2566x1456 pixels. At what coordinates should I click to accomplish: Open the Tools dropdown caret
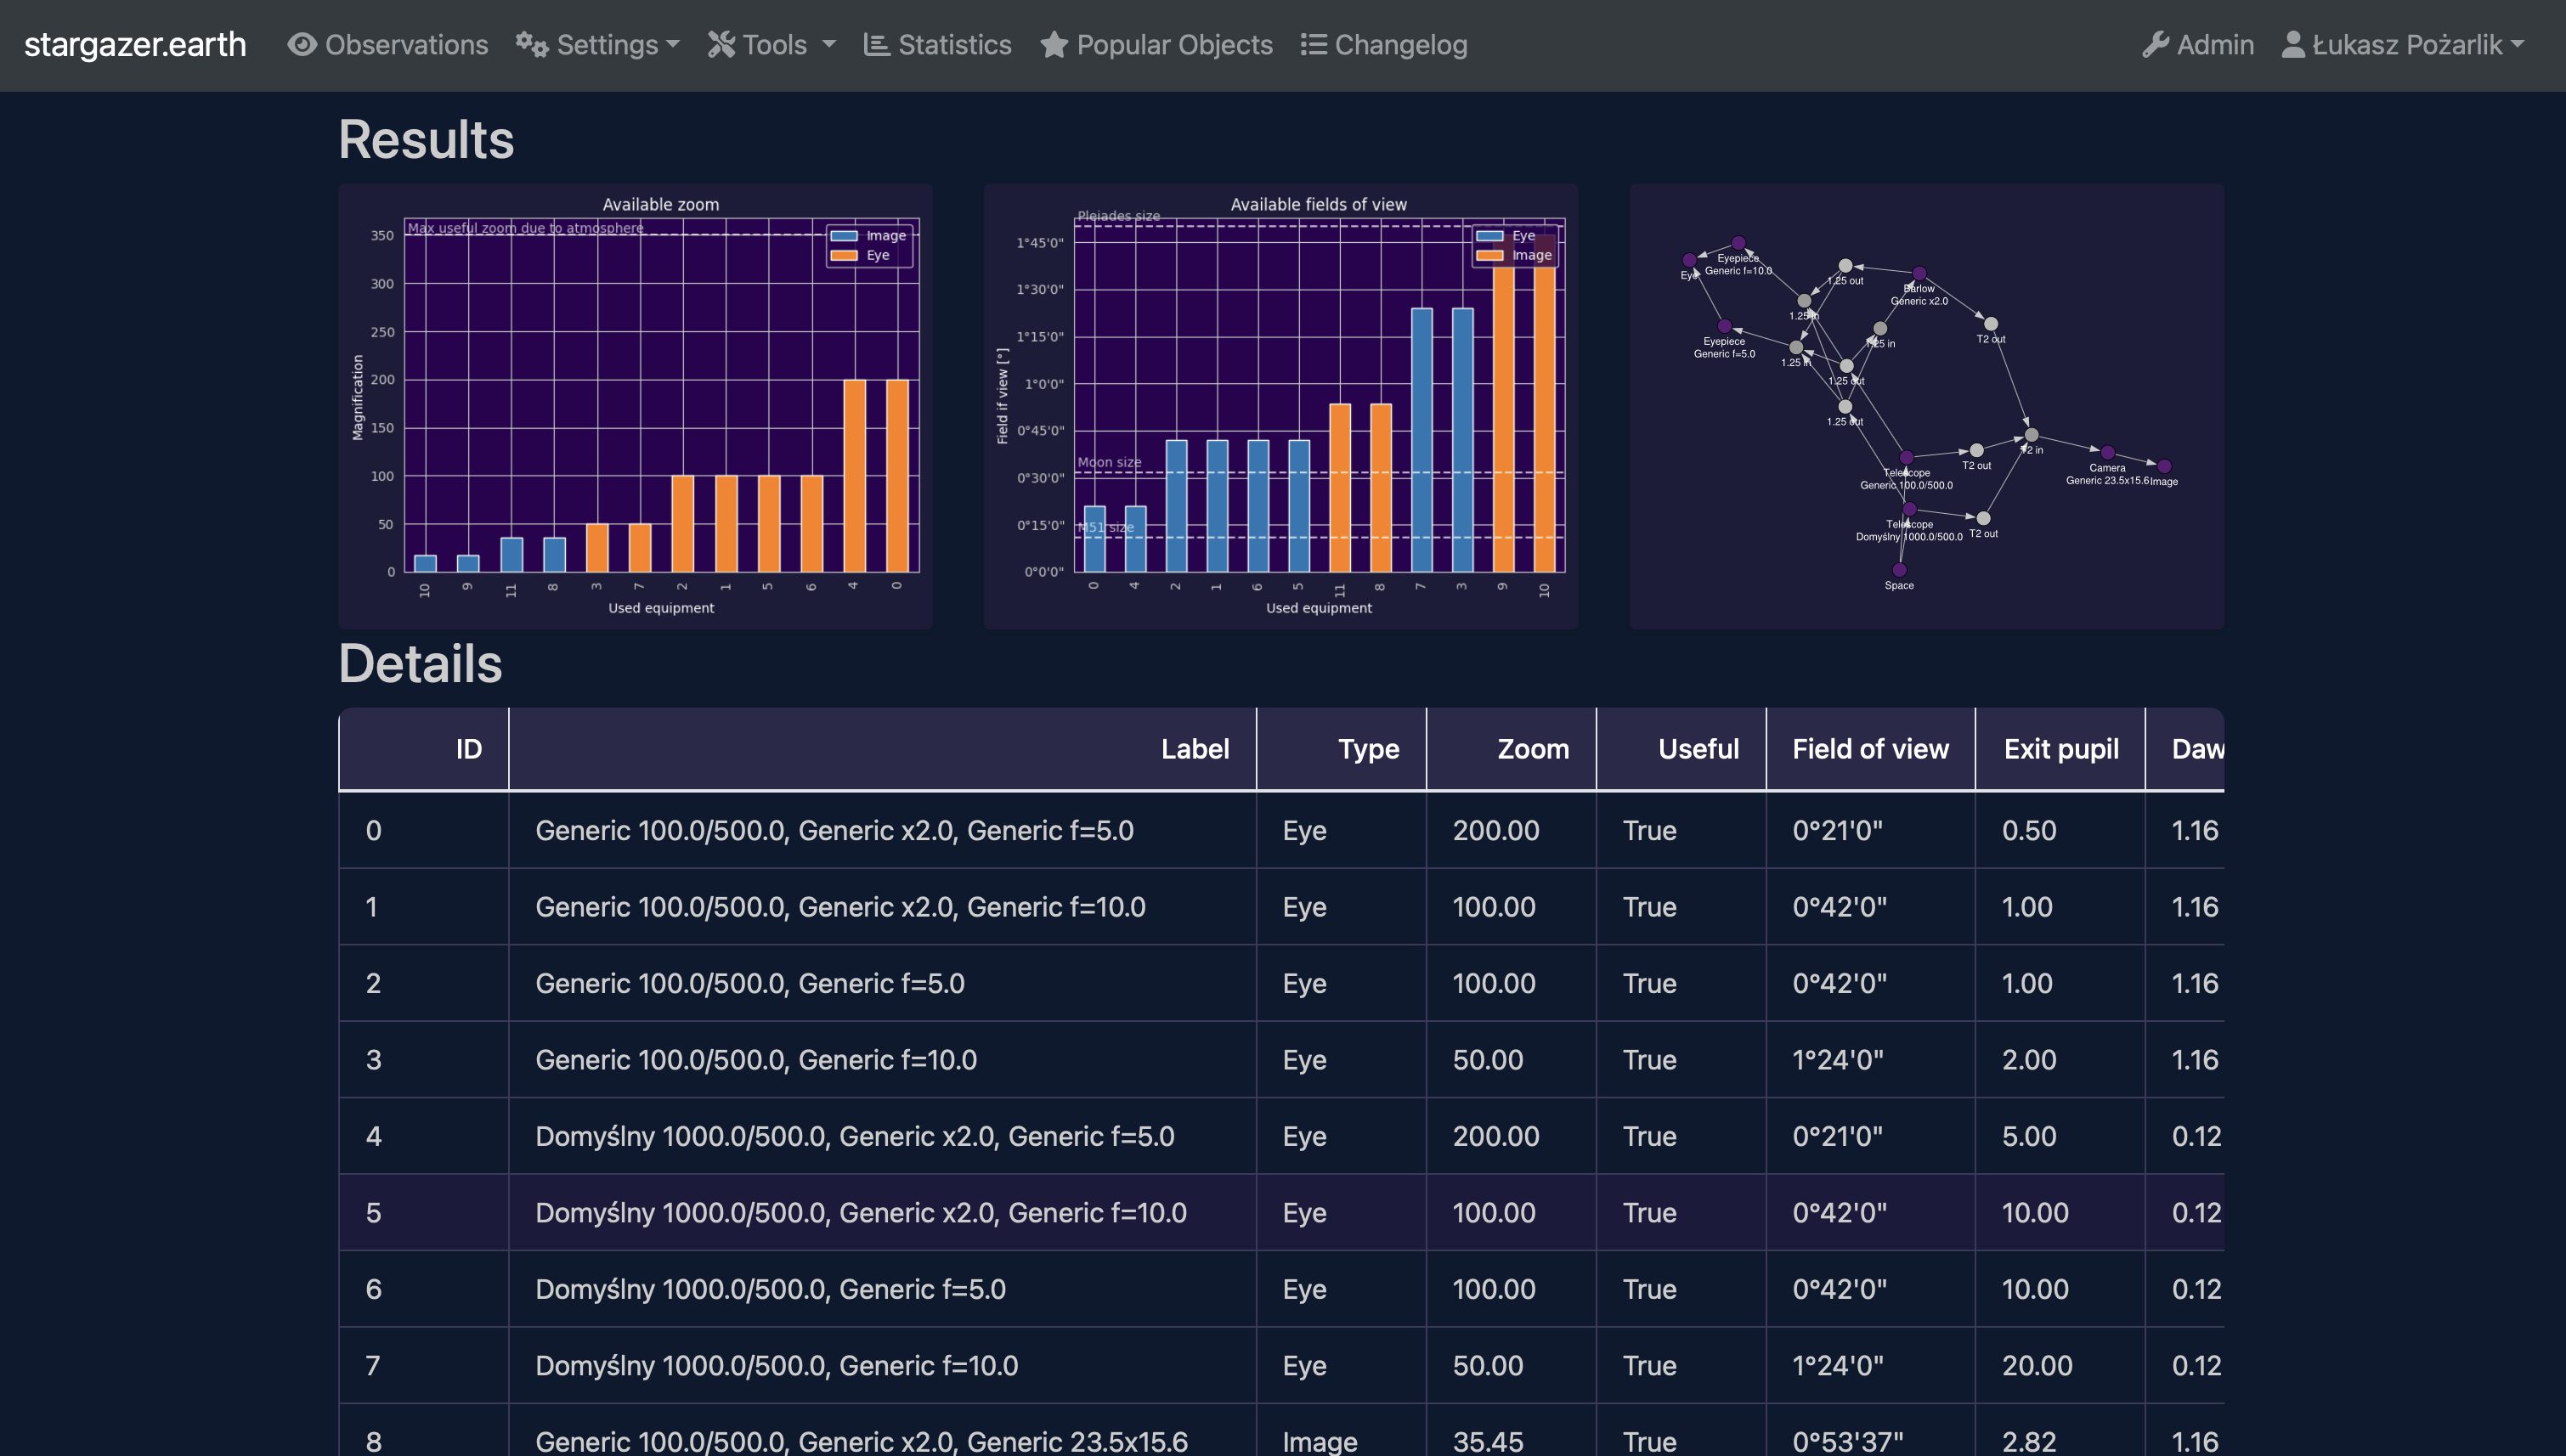pos(829,45)
